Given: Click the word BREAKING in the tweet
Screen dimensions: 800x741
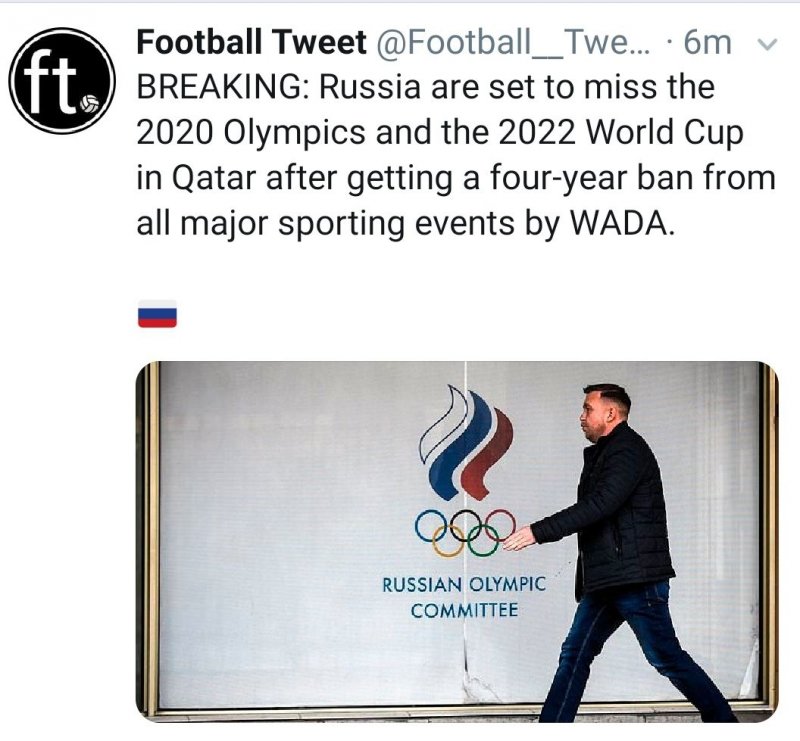Looking at the screenshot, I should pos(220,87).
